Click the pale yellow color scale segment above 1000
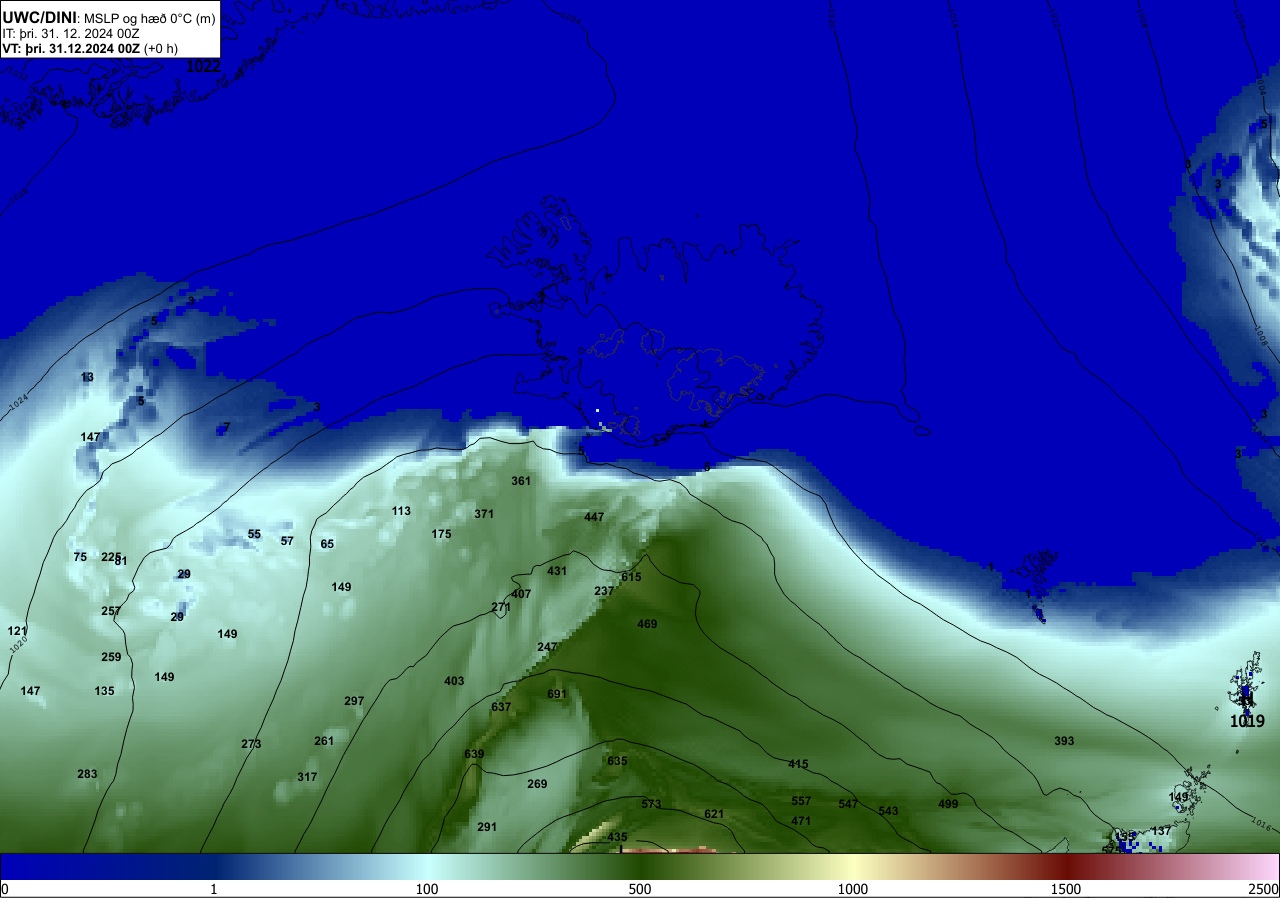 point(853,866)
